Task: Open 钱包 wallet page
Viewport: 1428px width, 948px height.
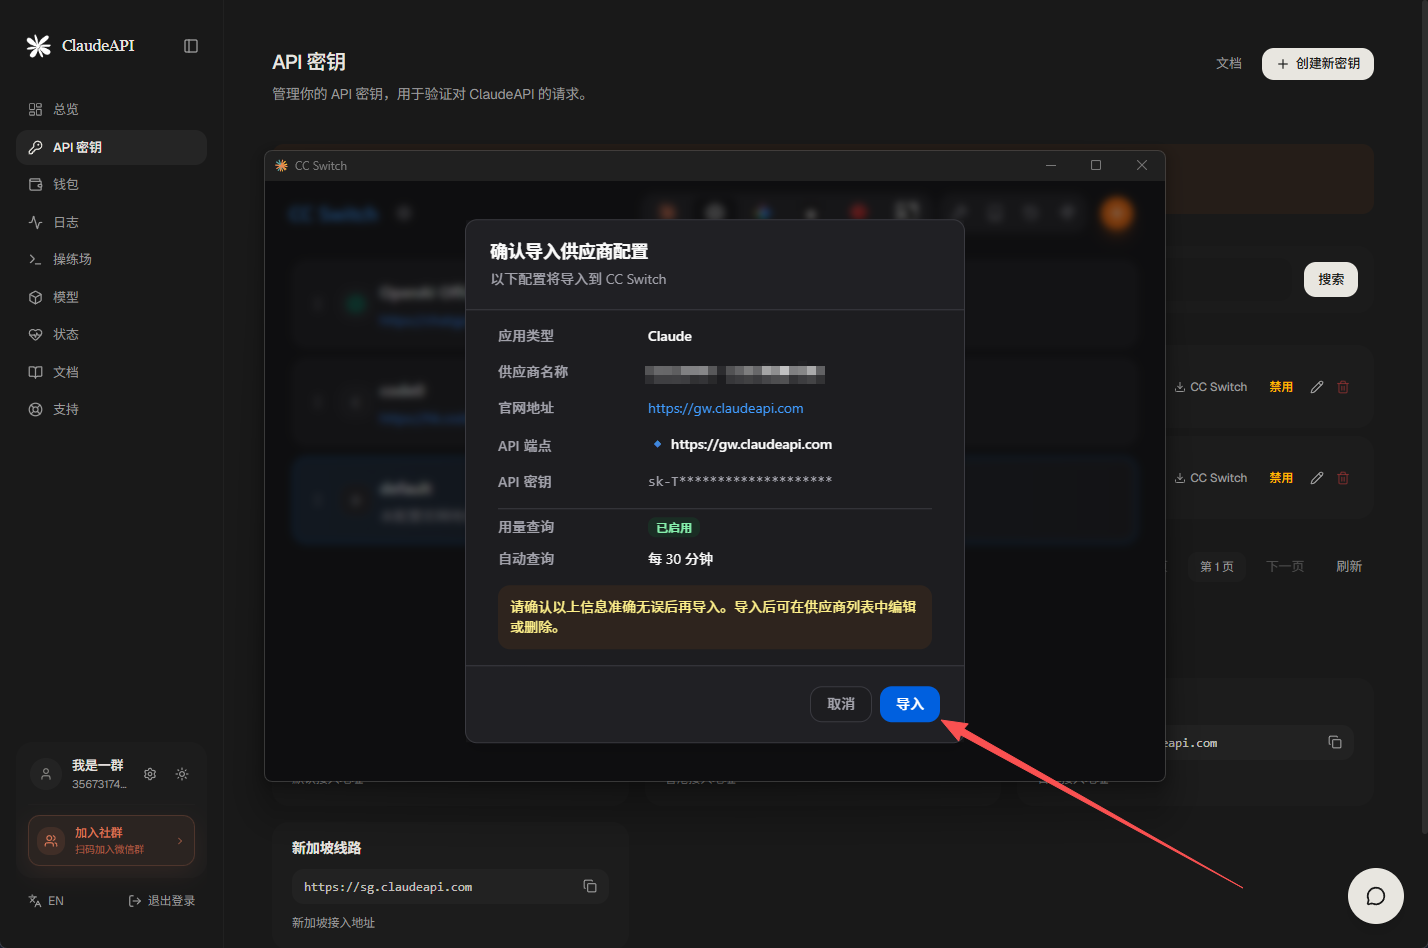Action: click(111, 184)
